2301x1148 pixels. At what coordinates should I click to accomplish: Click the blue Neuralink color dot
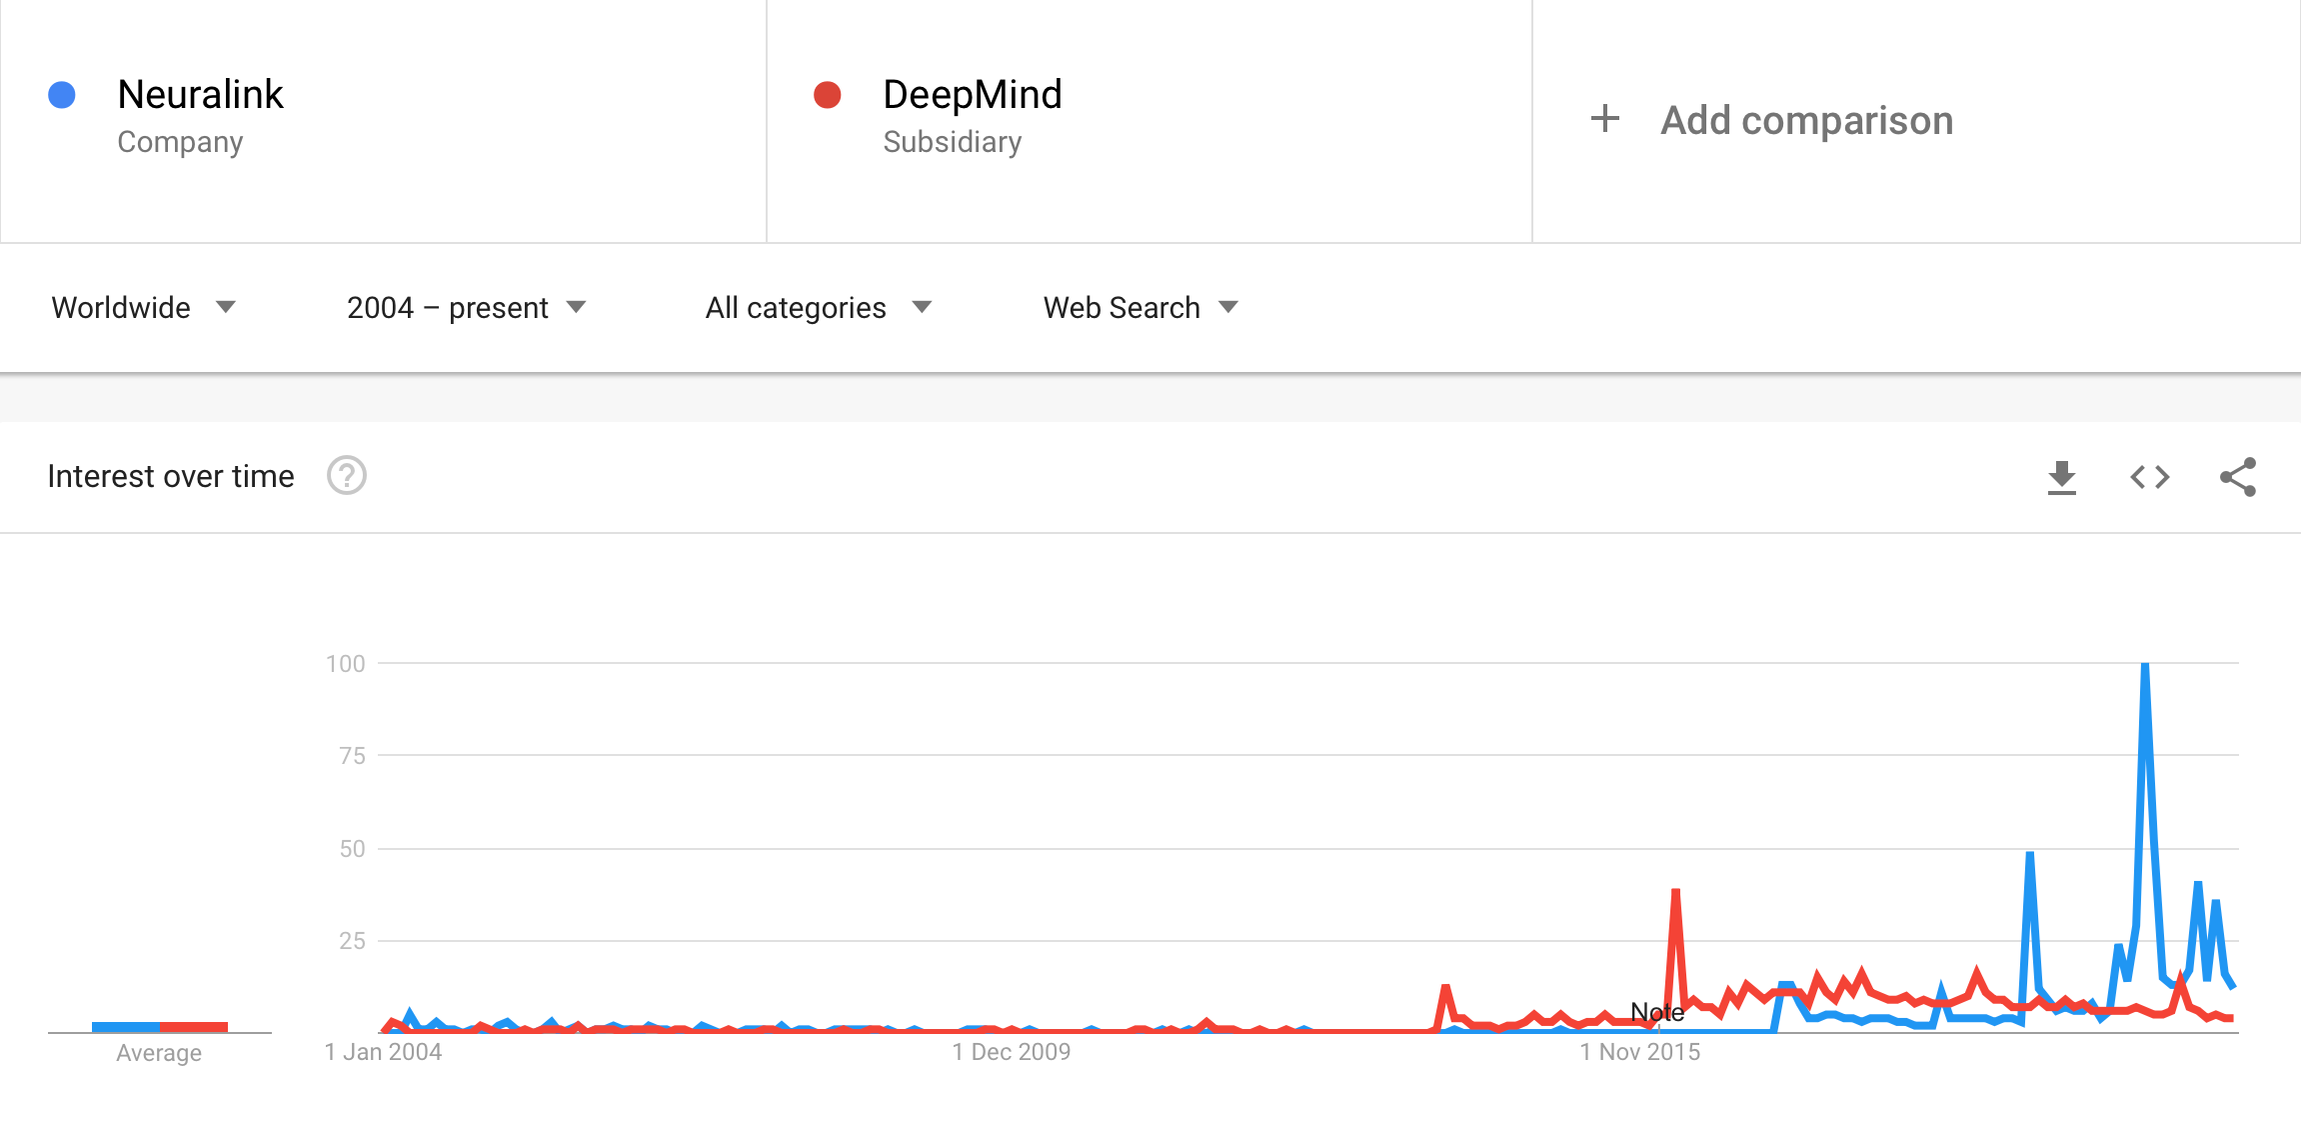pyautogui.click(x=62, y=95)
